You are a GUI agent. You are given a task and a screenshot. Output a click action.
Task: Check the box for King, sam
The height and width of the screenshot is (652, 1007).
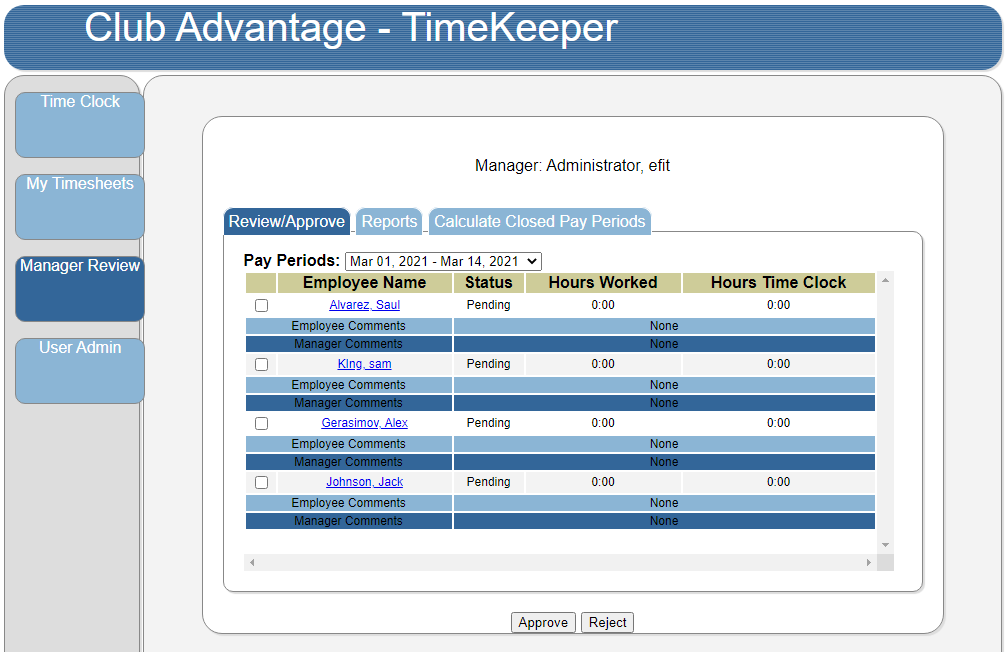261,364
